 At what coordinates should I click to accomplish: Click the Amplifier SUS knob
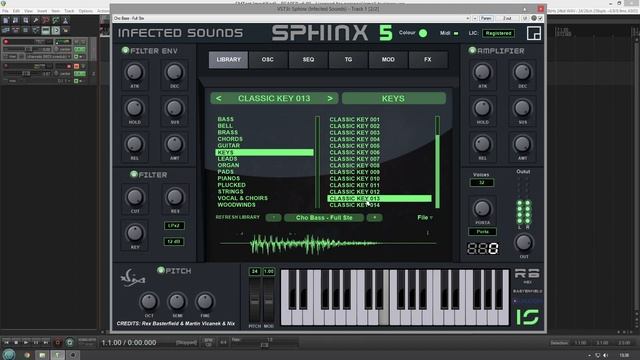[522, 108]
